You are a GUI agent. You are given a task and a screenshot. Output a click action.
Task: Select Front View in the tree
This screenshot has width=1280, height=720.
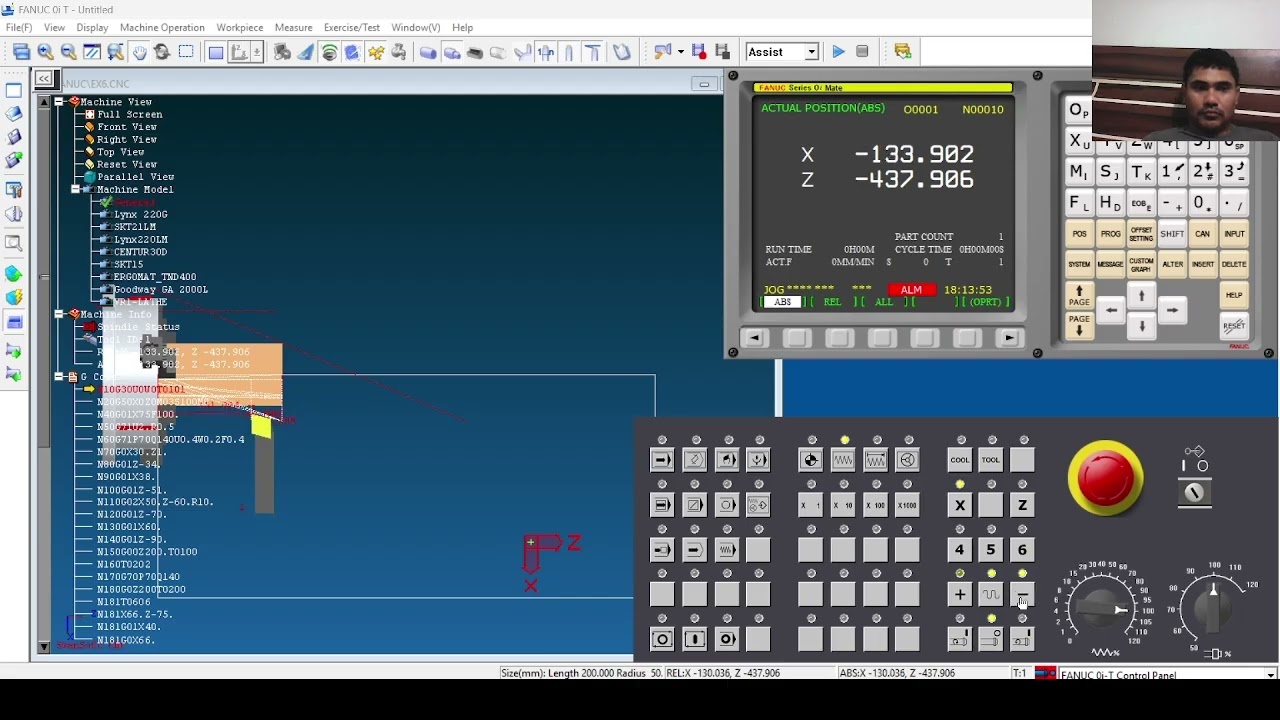point(127,127)
